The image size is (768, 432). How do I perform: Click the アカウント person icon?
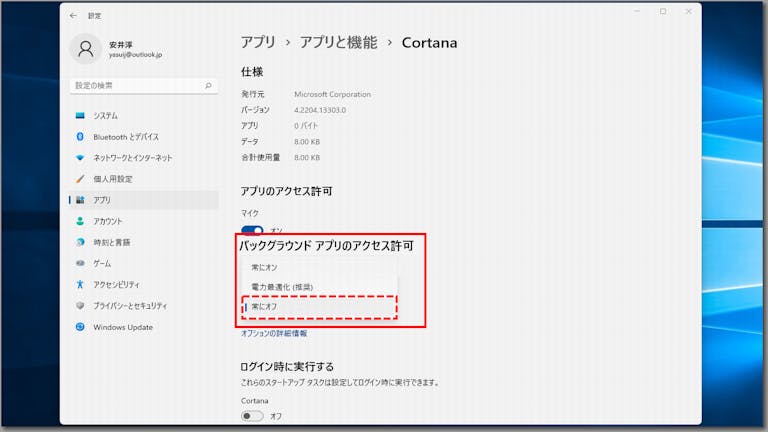[x=80, y=221]
